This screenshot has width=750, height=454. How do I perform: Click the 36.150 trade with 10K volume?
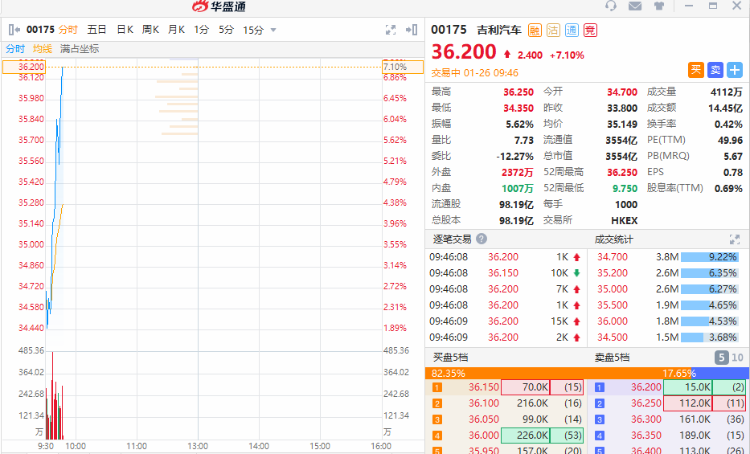(505, 273)
